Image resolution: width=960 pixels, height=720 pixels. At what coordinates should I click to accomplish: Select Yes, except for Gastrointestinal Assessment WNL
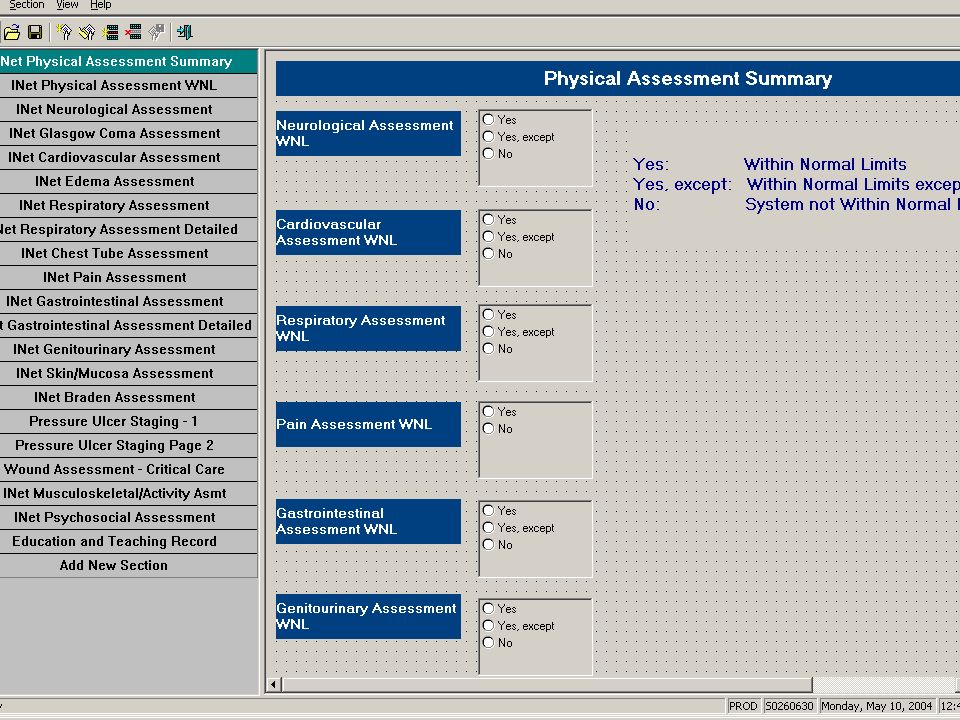click(488, 527)
